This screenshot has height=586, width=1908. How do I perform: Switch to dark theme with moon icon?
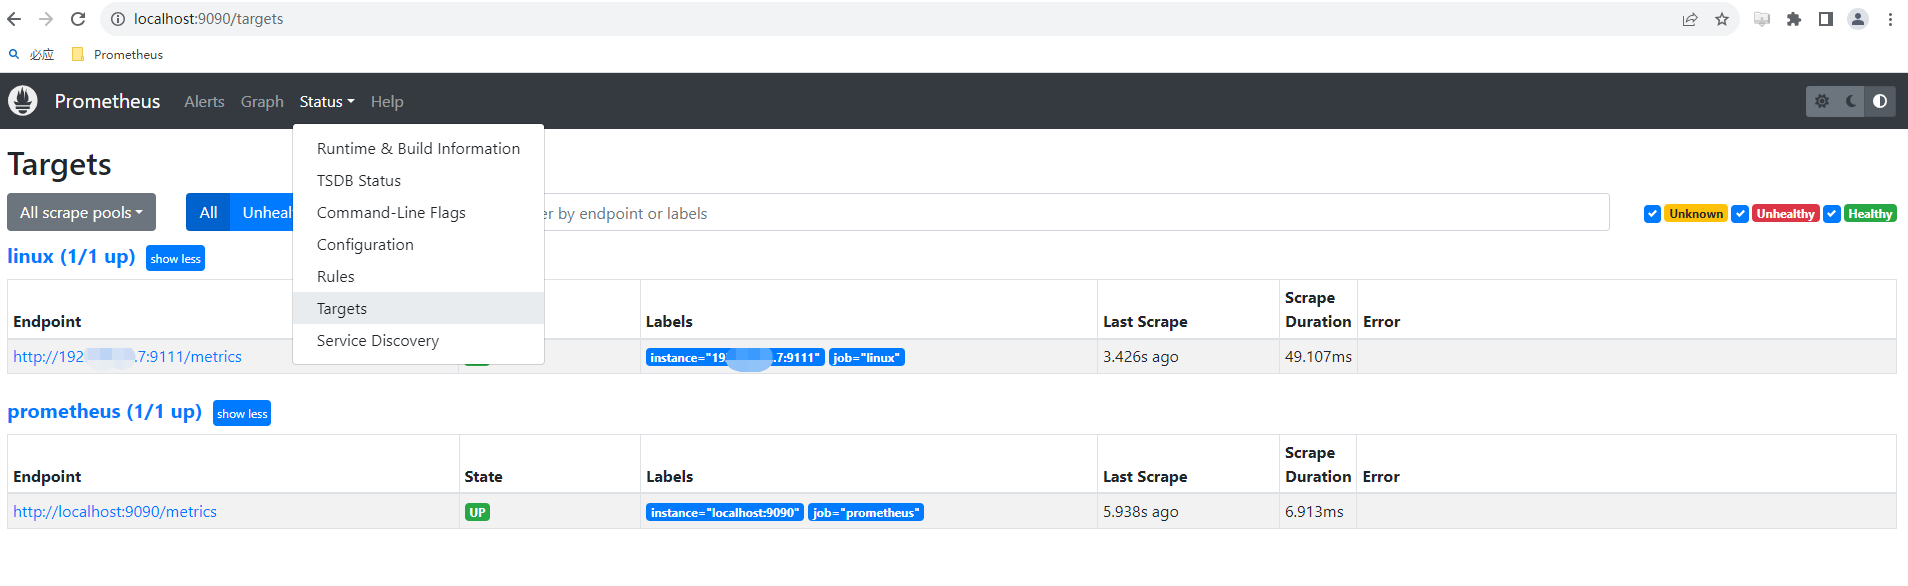[x=1851, y=101]
